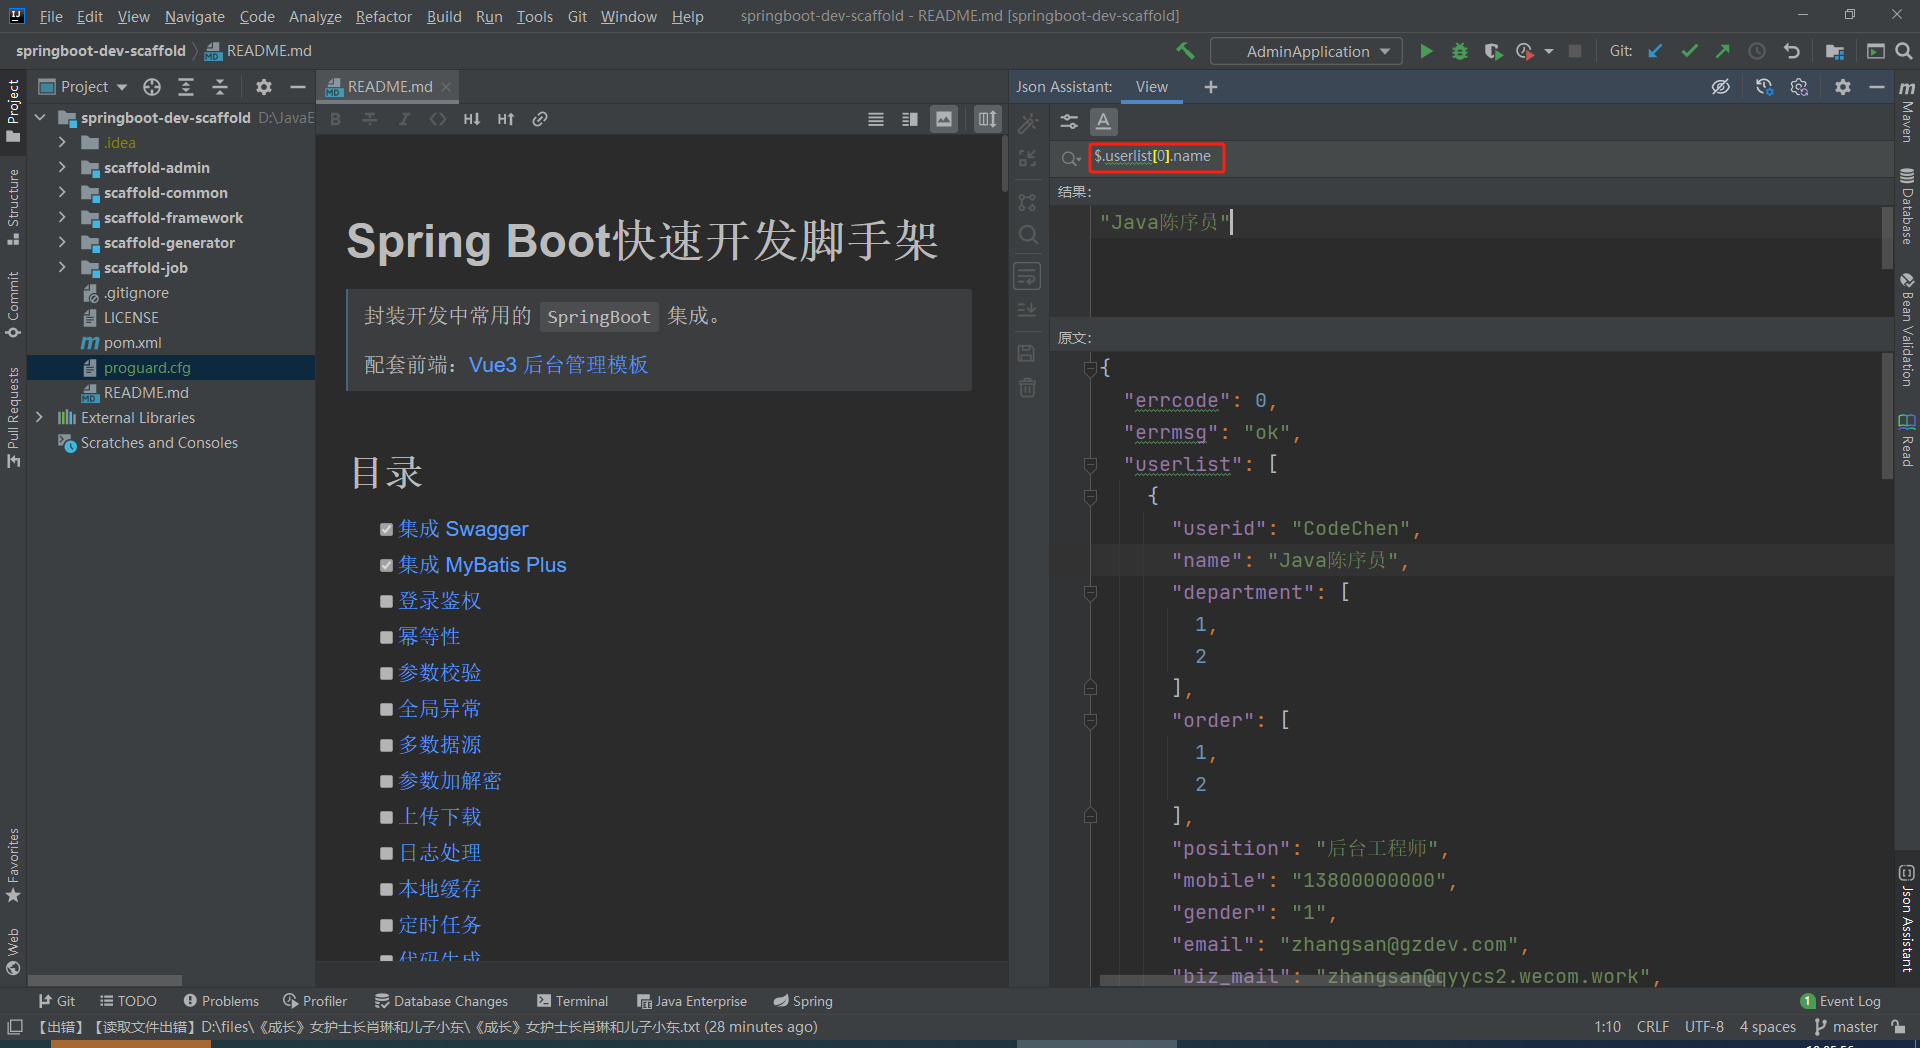Update project via the blue Git arrow
This screenshot has width=1920, height=1048.
click(x=1655, y=51)
